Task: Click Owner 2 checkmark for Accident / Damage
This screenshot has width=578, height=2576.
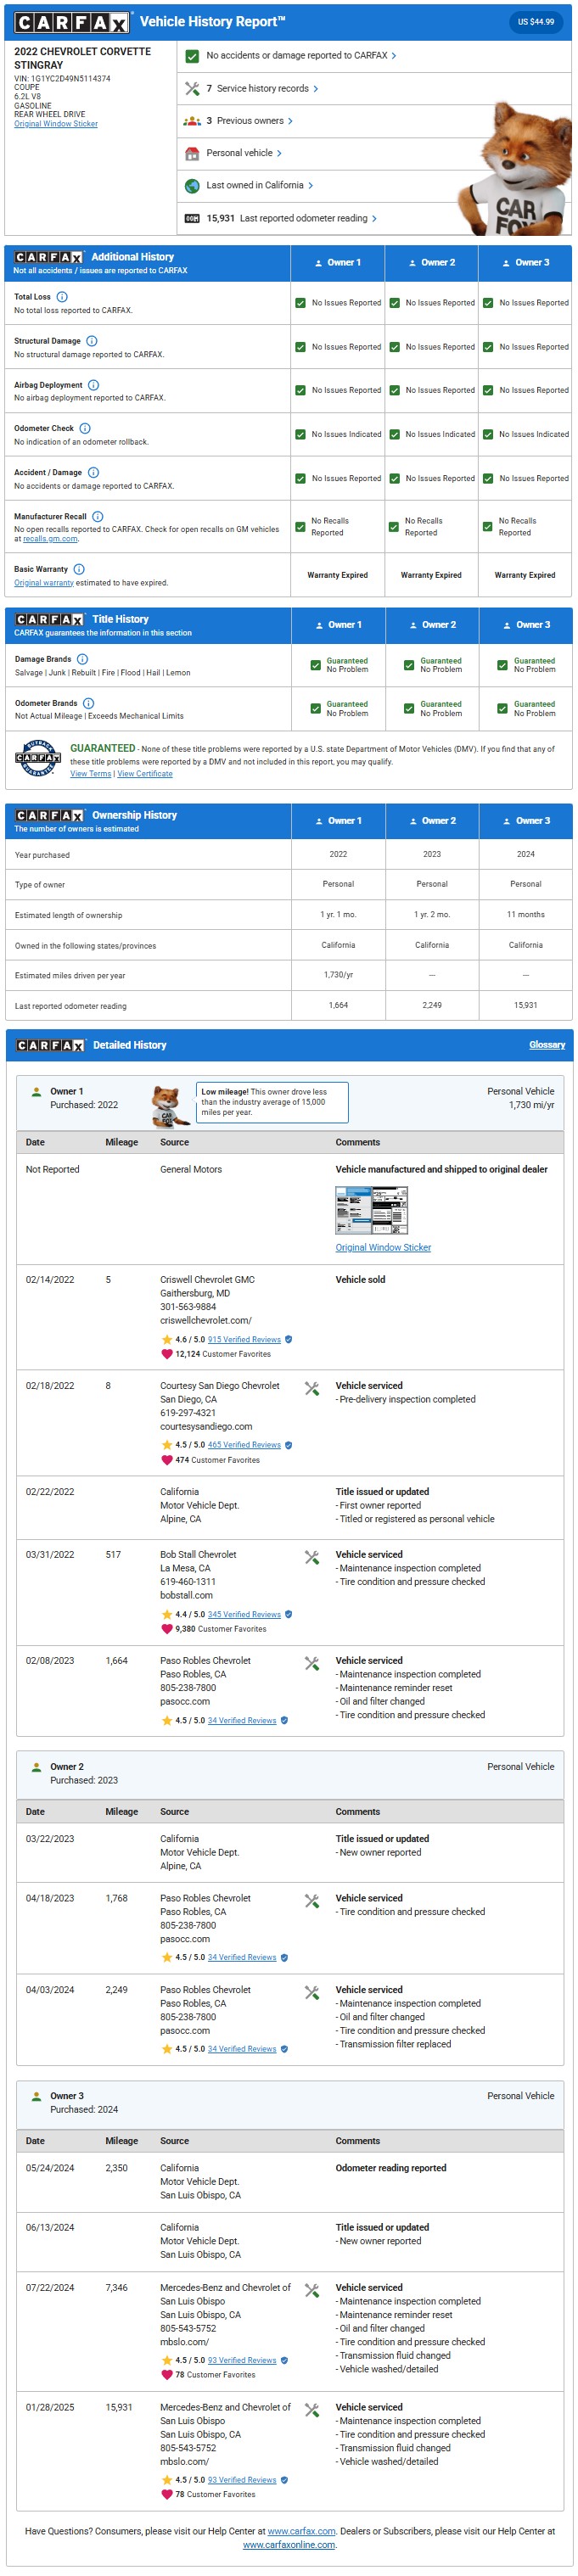Action: click(x=394, y=478)
